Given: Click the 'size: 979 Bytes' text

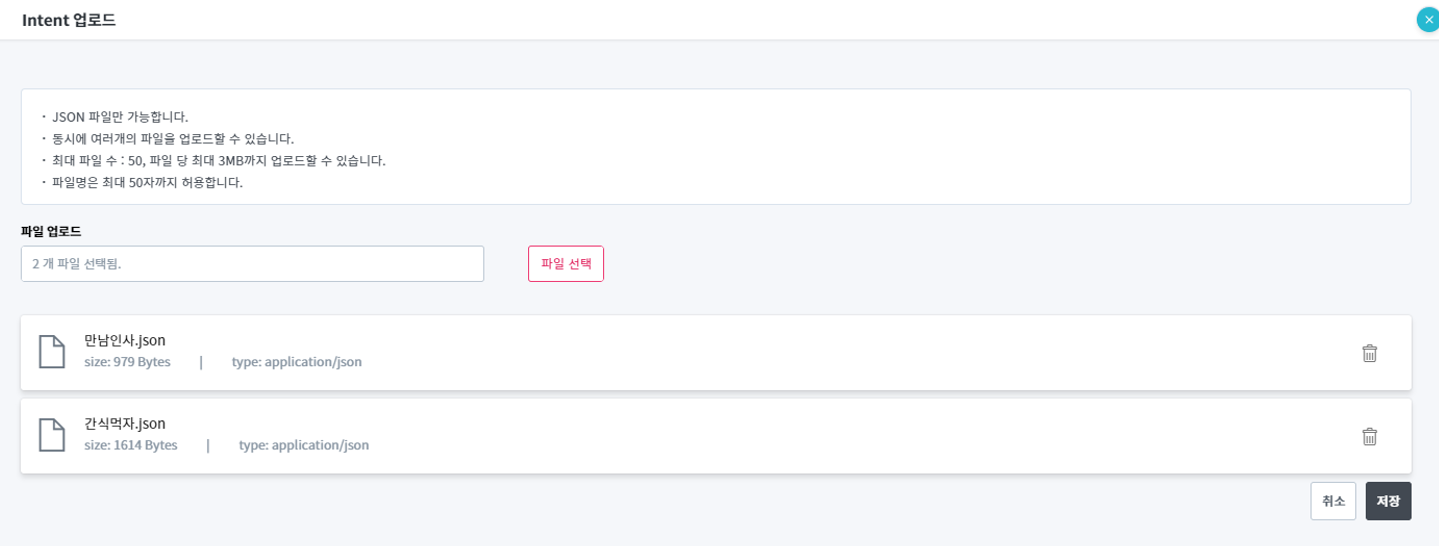Looking at the screenshot, I should pos(127,362).
